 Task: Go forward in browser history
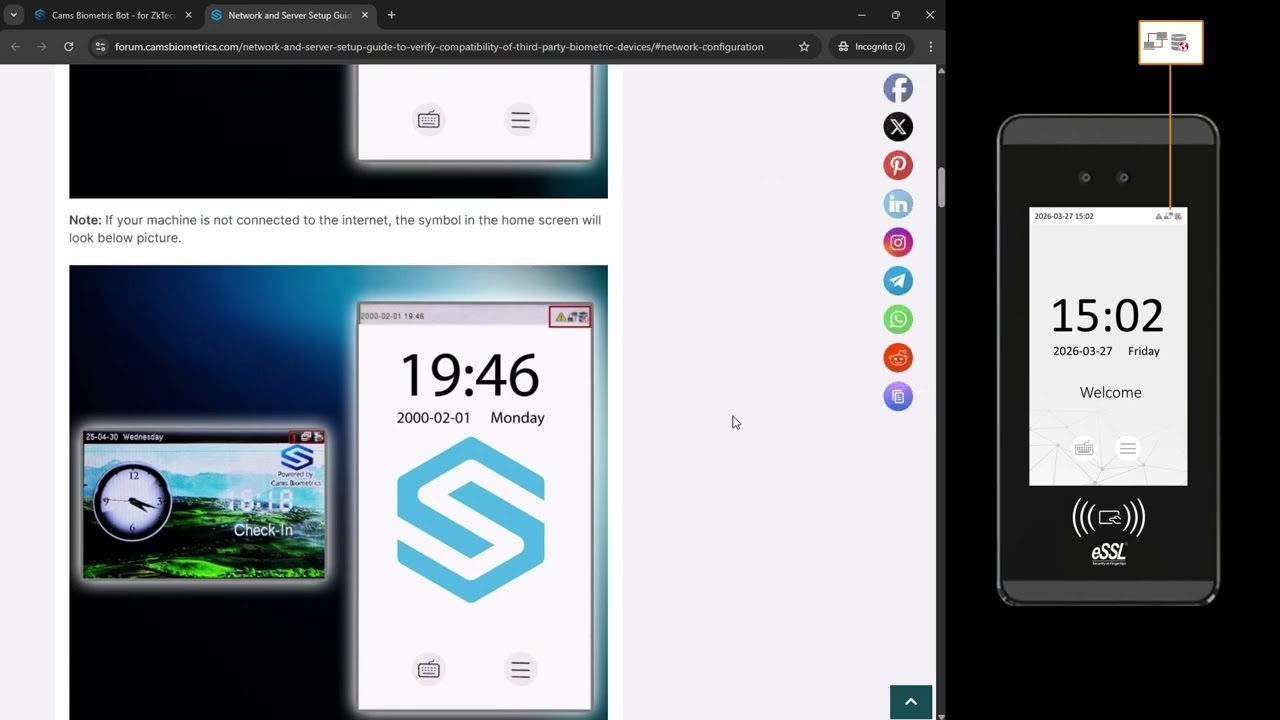pyautogui.click(x=41, y=46)
